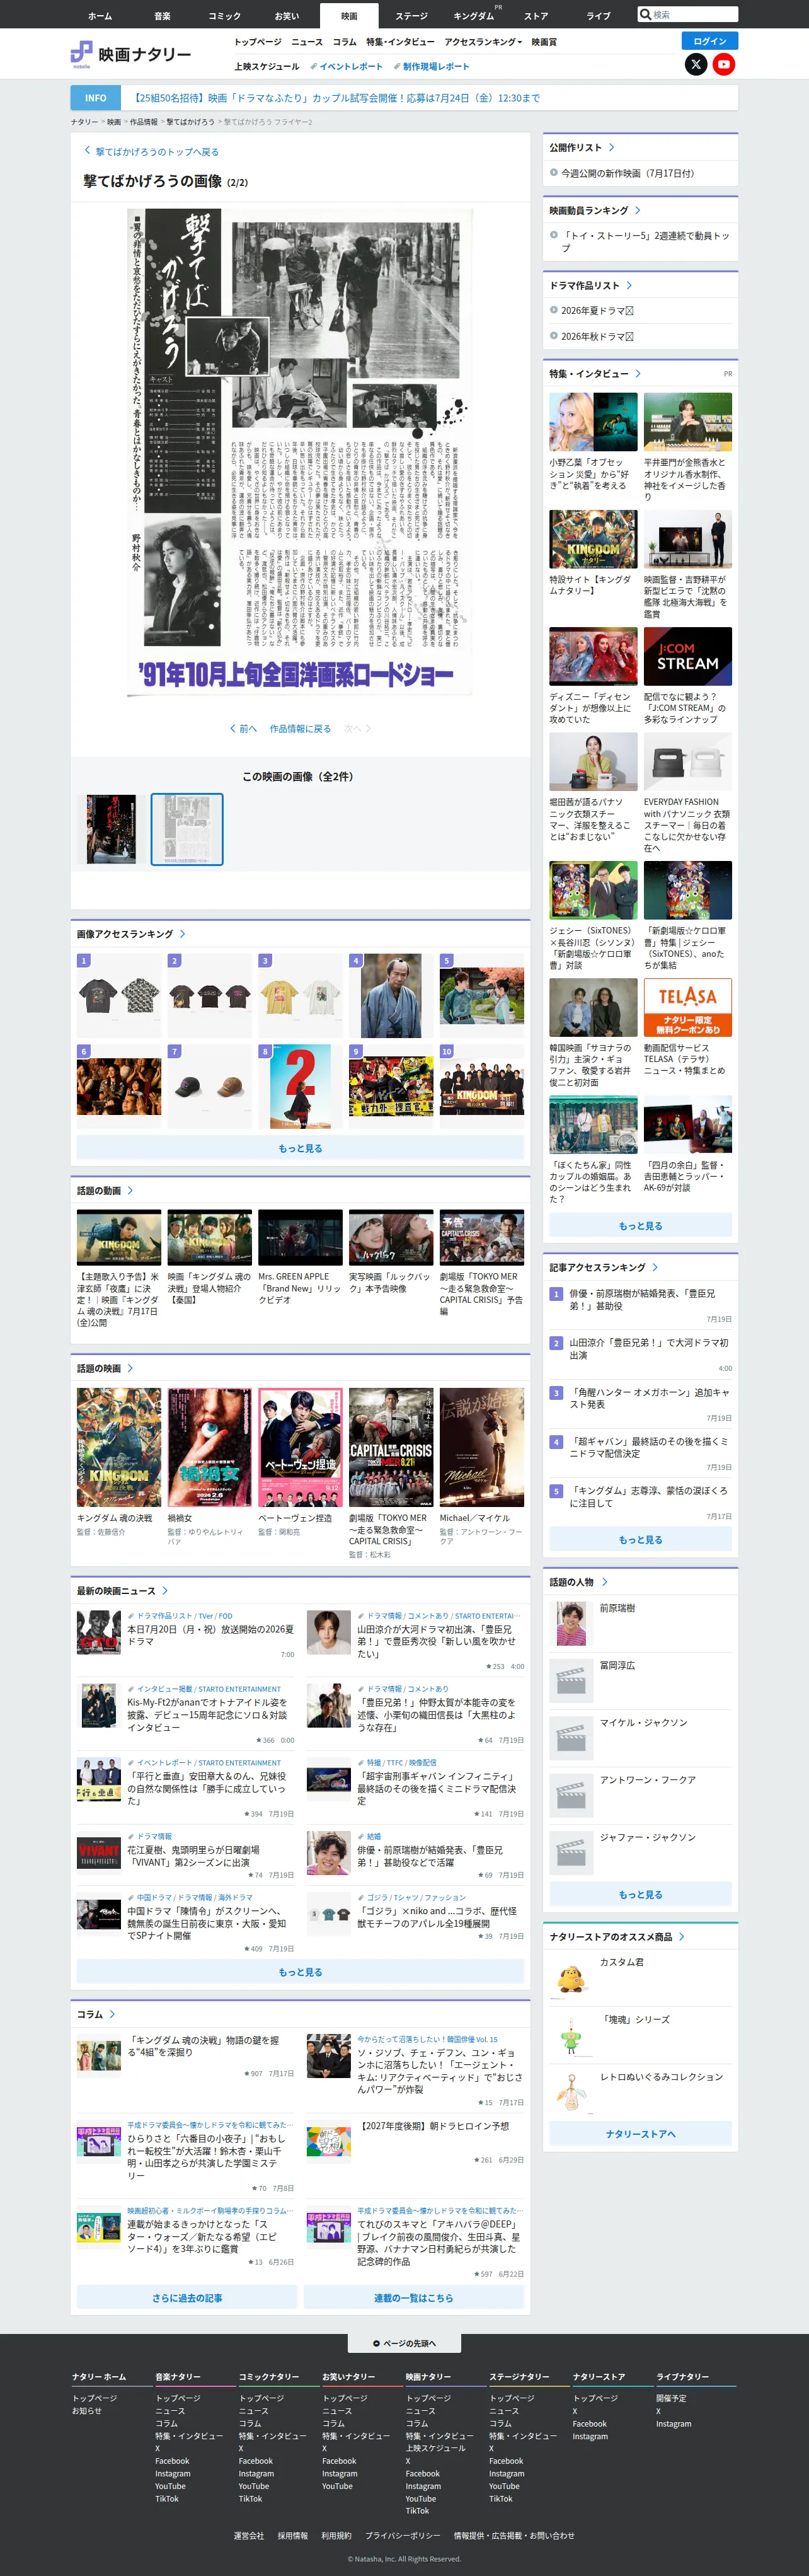Open the カスタム君 store item

[640, 1977]
